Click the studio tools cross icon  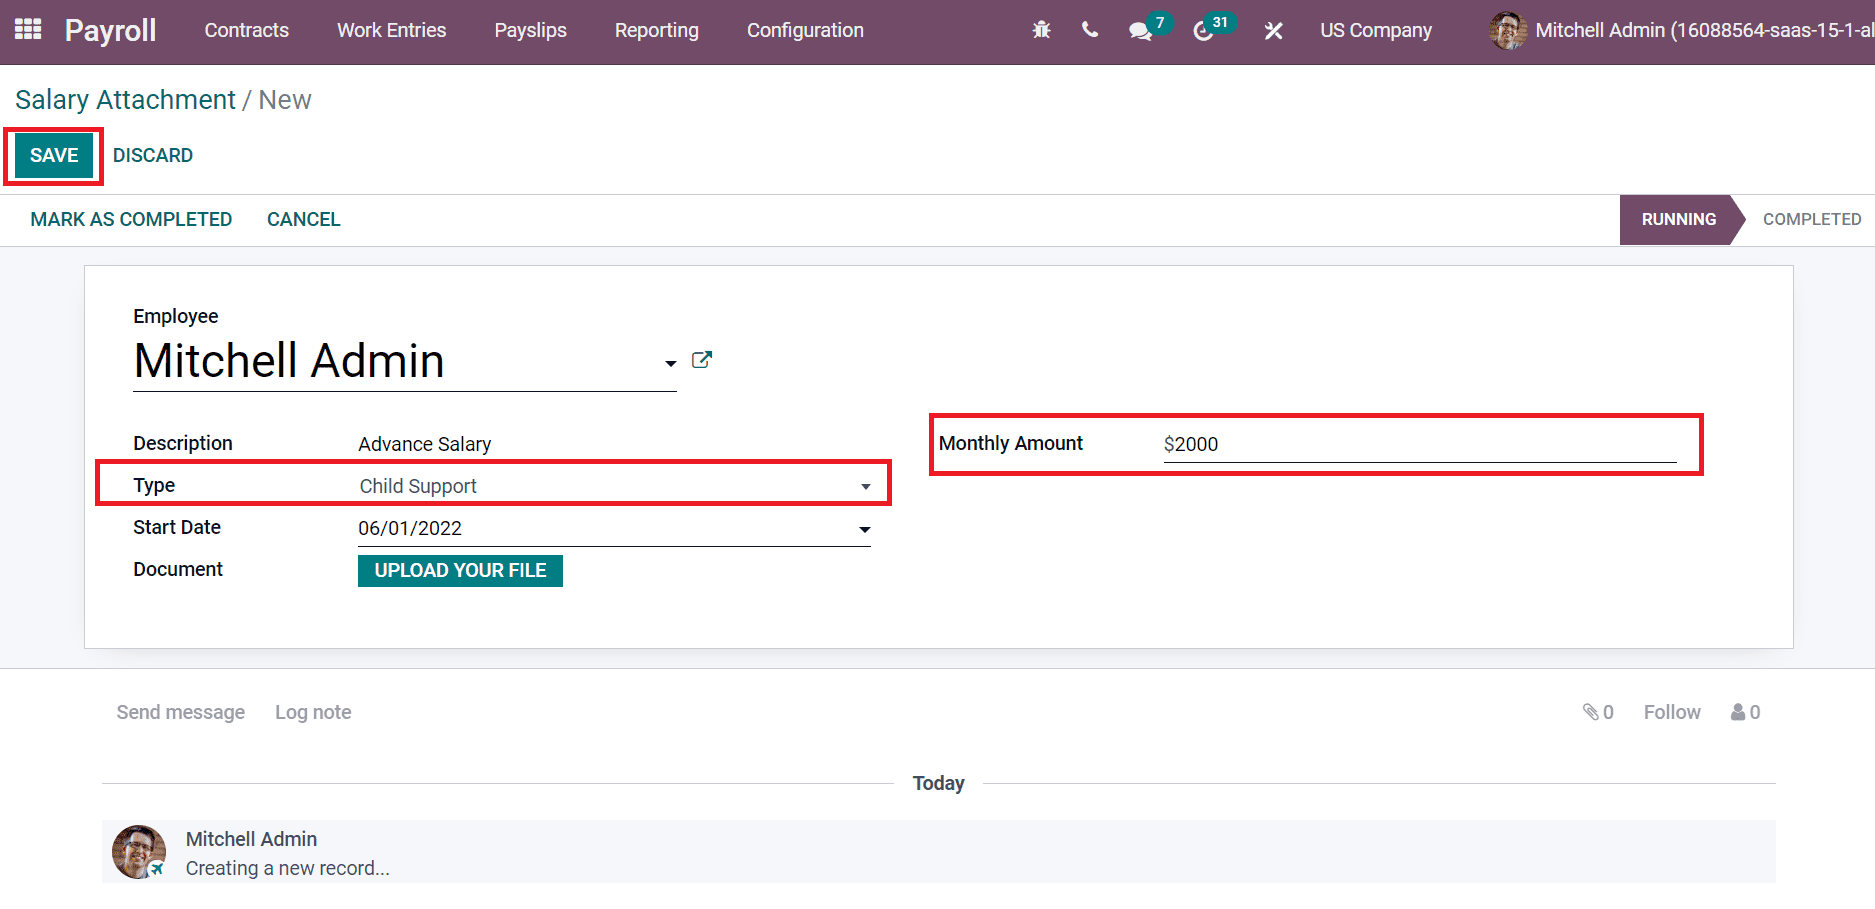pos(1273,31)
